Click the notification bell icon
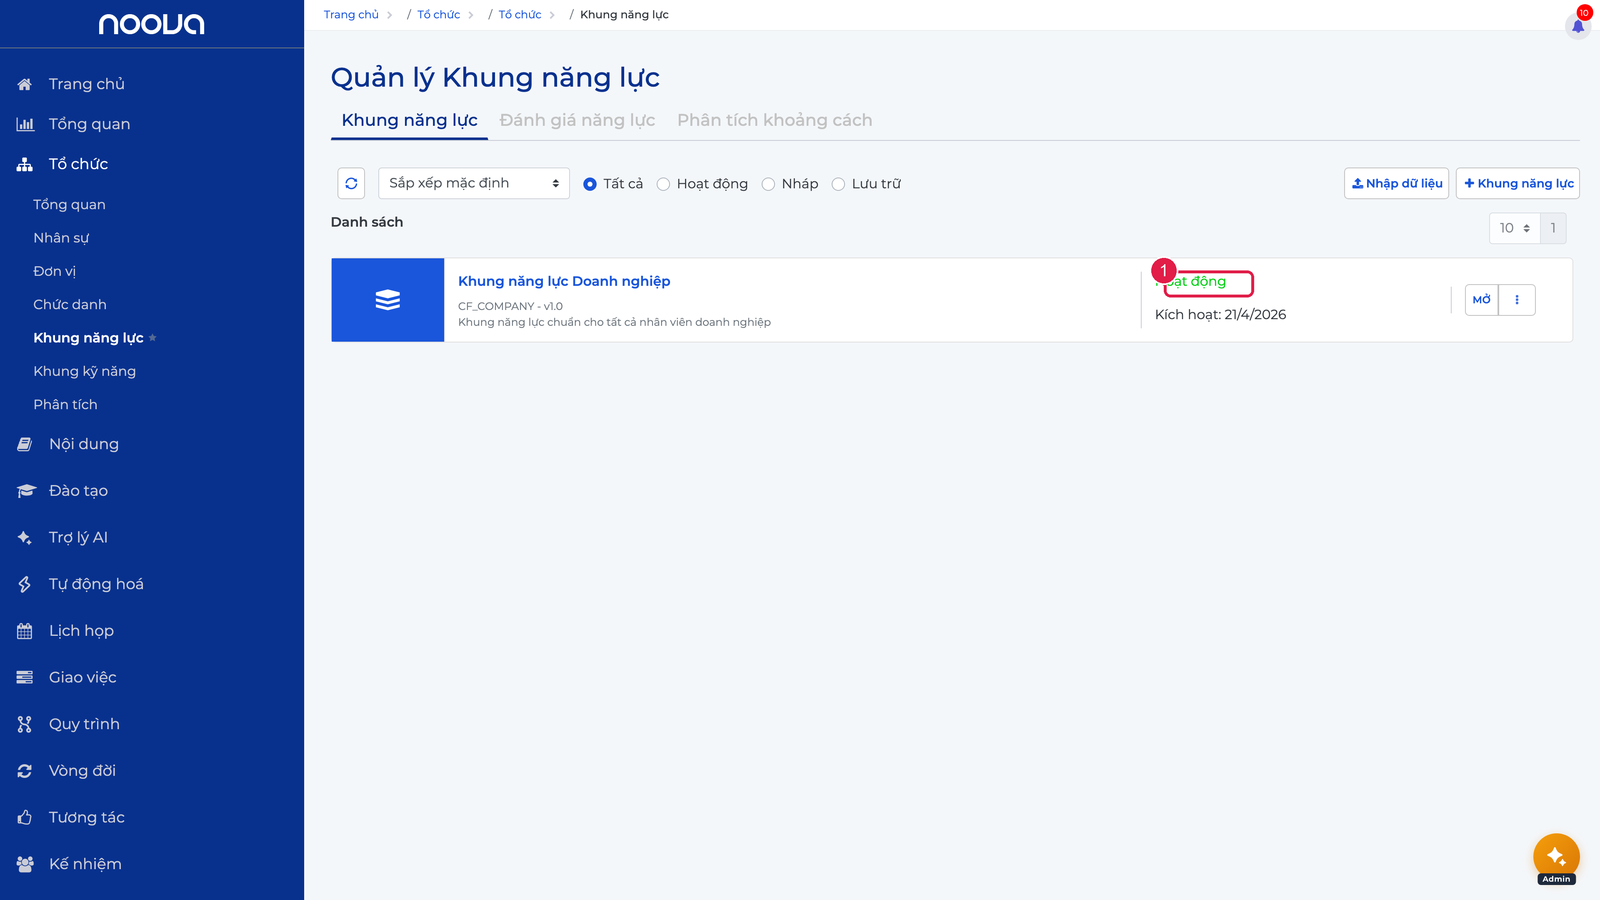Viewport: 1600px width, 900px height. pos(1578,26)
